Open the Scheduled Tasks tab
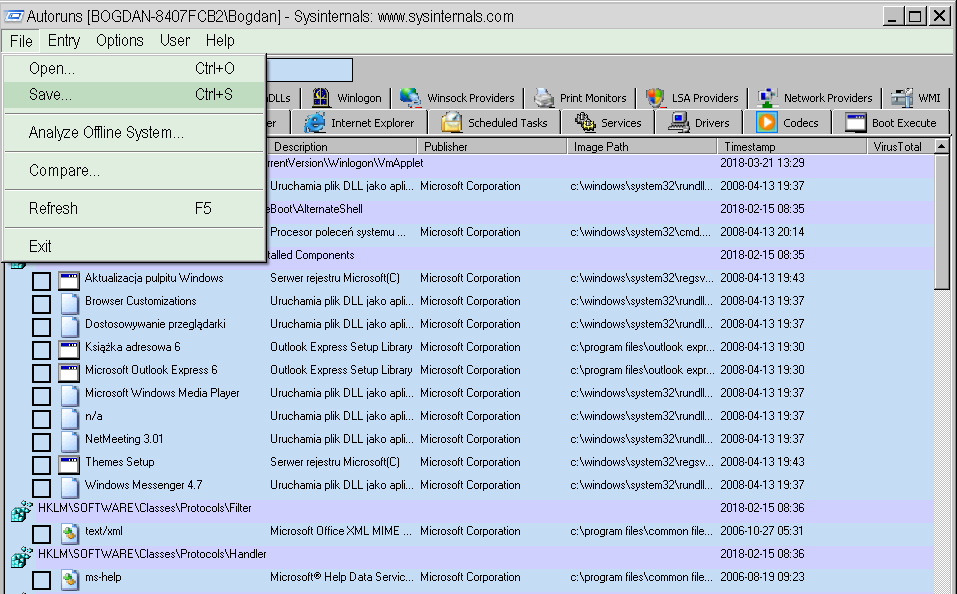This screenshot has height=594, width=957. coord(494,123)
